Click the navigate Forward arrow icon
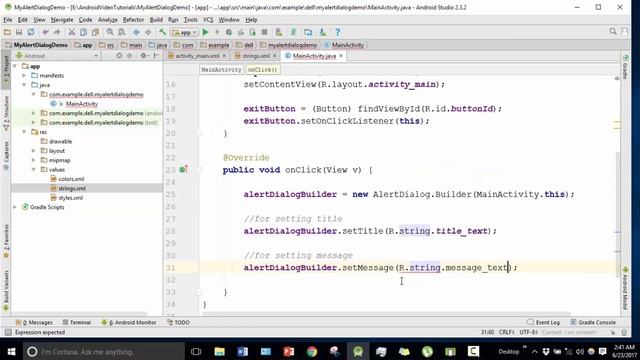Viewport: 640px width, 360px height. (148, 32)
